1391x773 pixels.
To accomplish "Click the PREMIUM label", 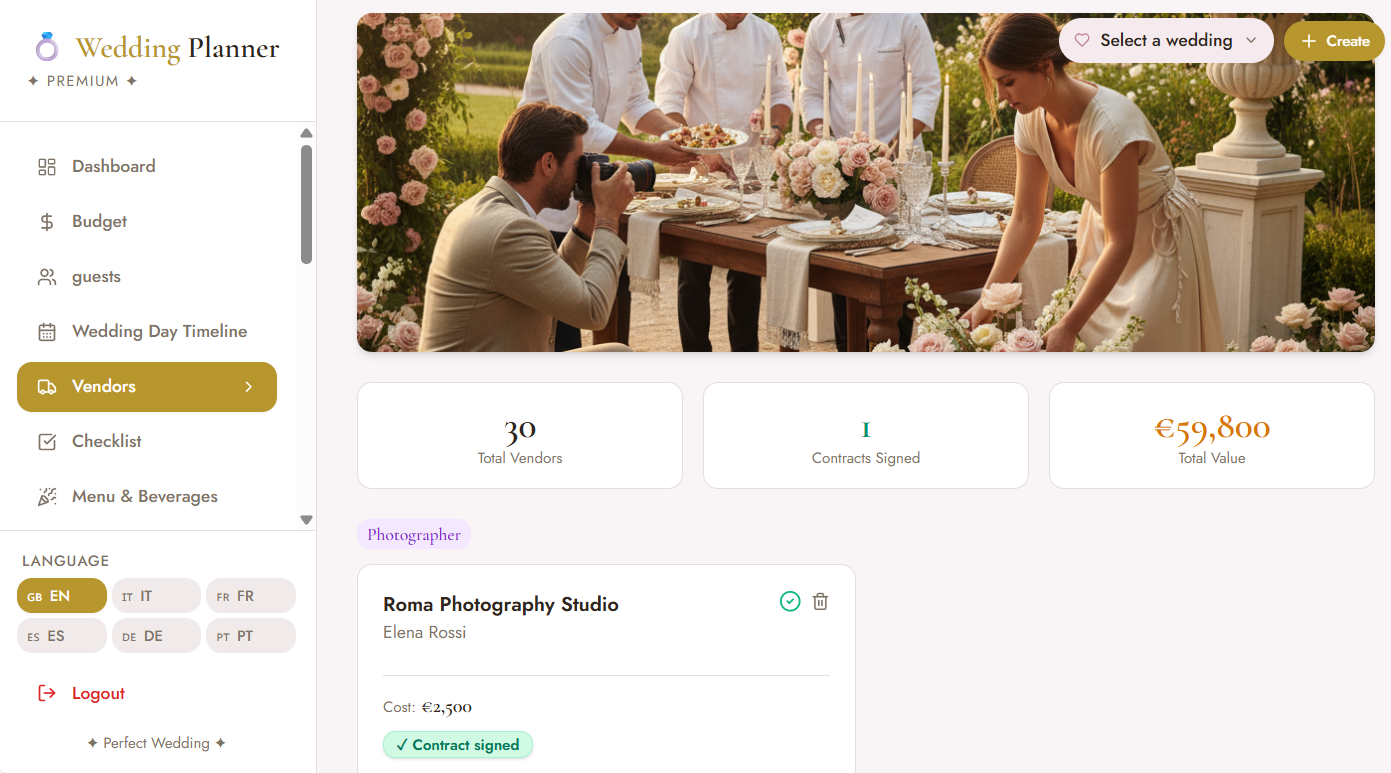I will pyautogui.click(x=82, y=81).
